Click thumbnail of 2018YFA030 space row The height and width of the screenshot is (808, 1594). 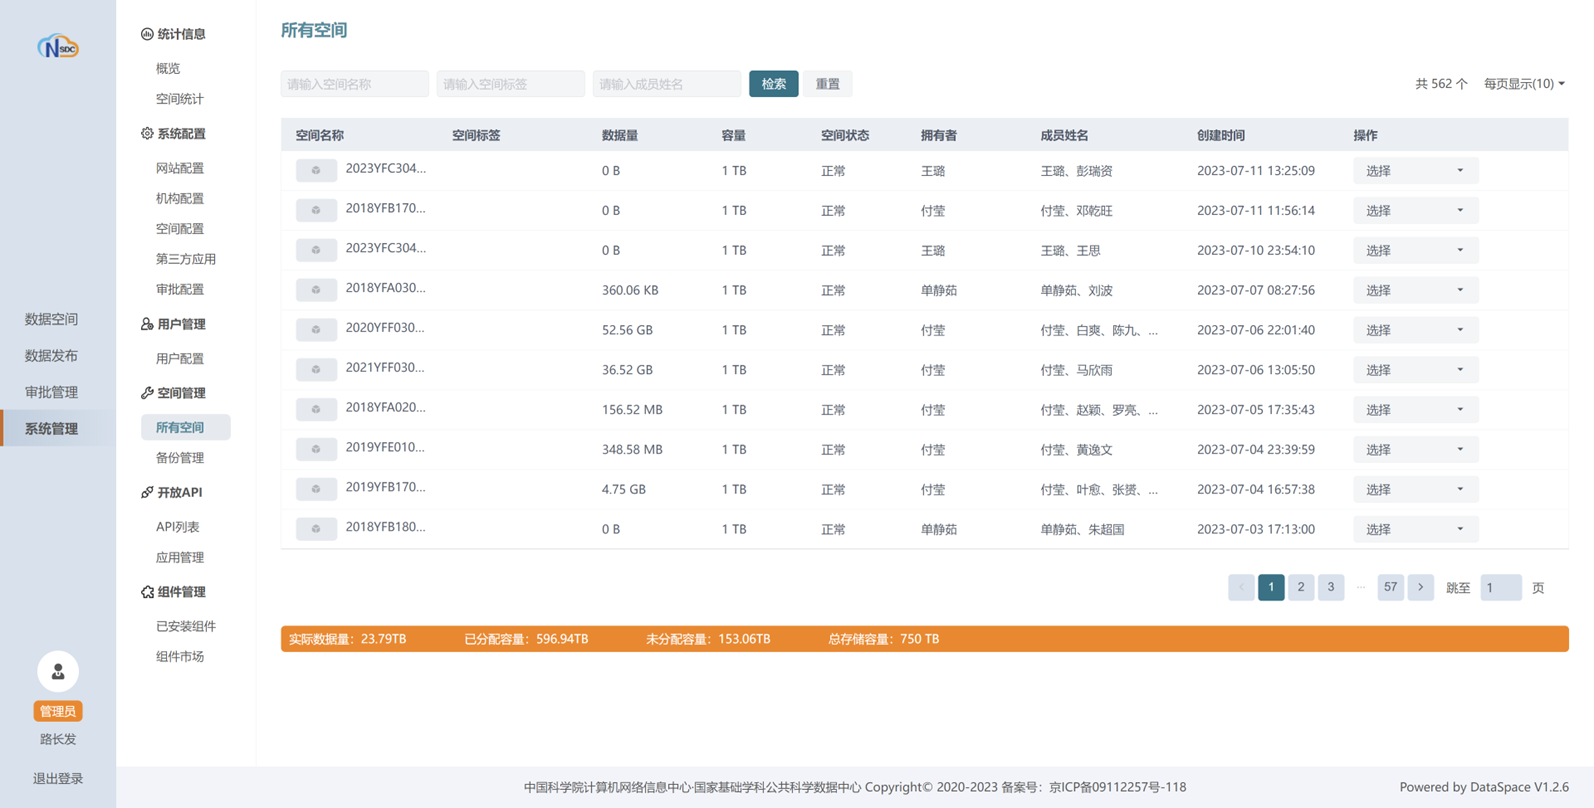click(x=316, y=290)
